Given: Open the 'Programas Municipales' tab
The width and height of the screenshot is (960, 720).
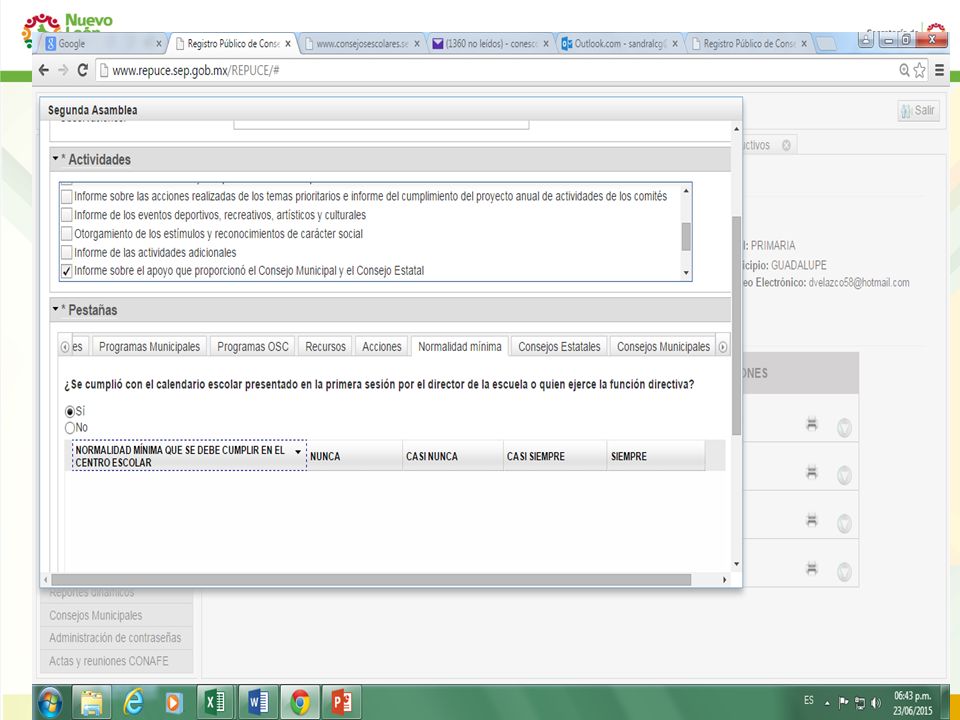Looking at the screenshot, I should [x=149, y=347].
